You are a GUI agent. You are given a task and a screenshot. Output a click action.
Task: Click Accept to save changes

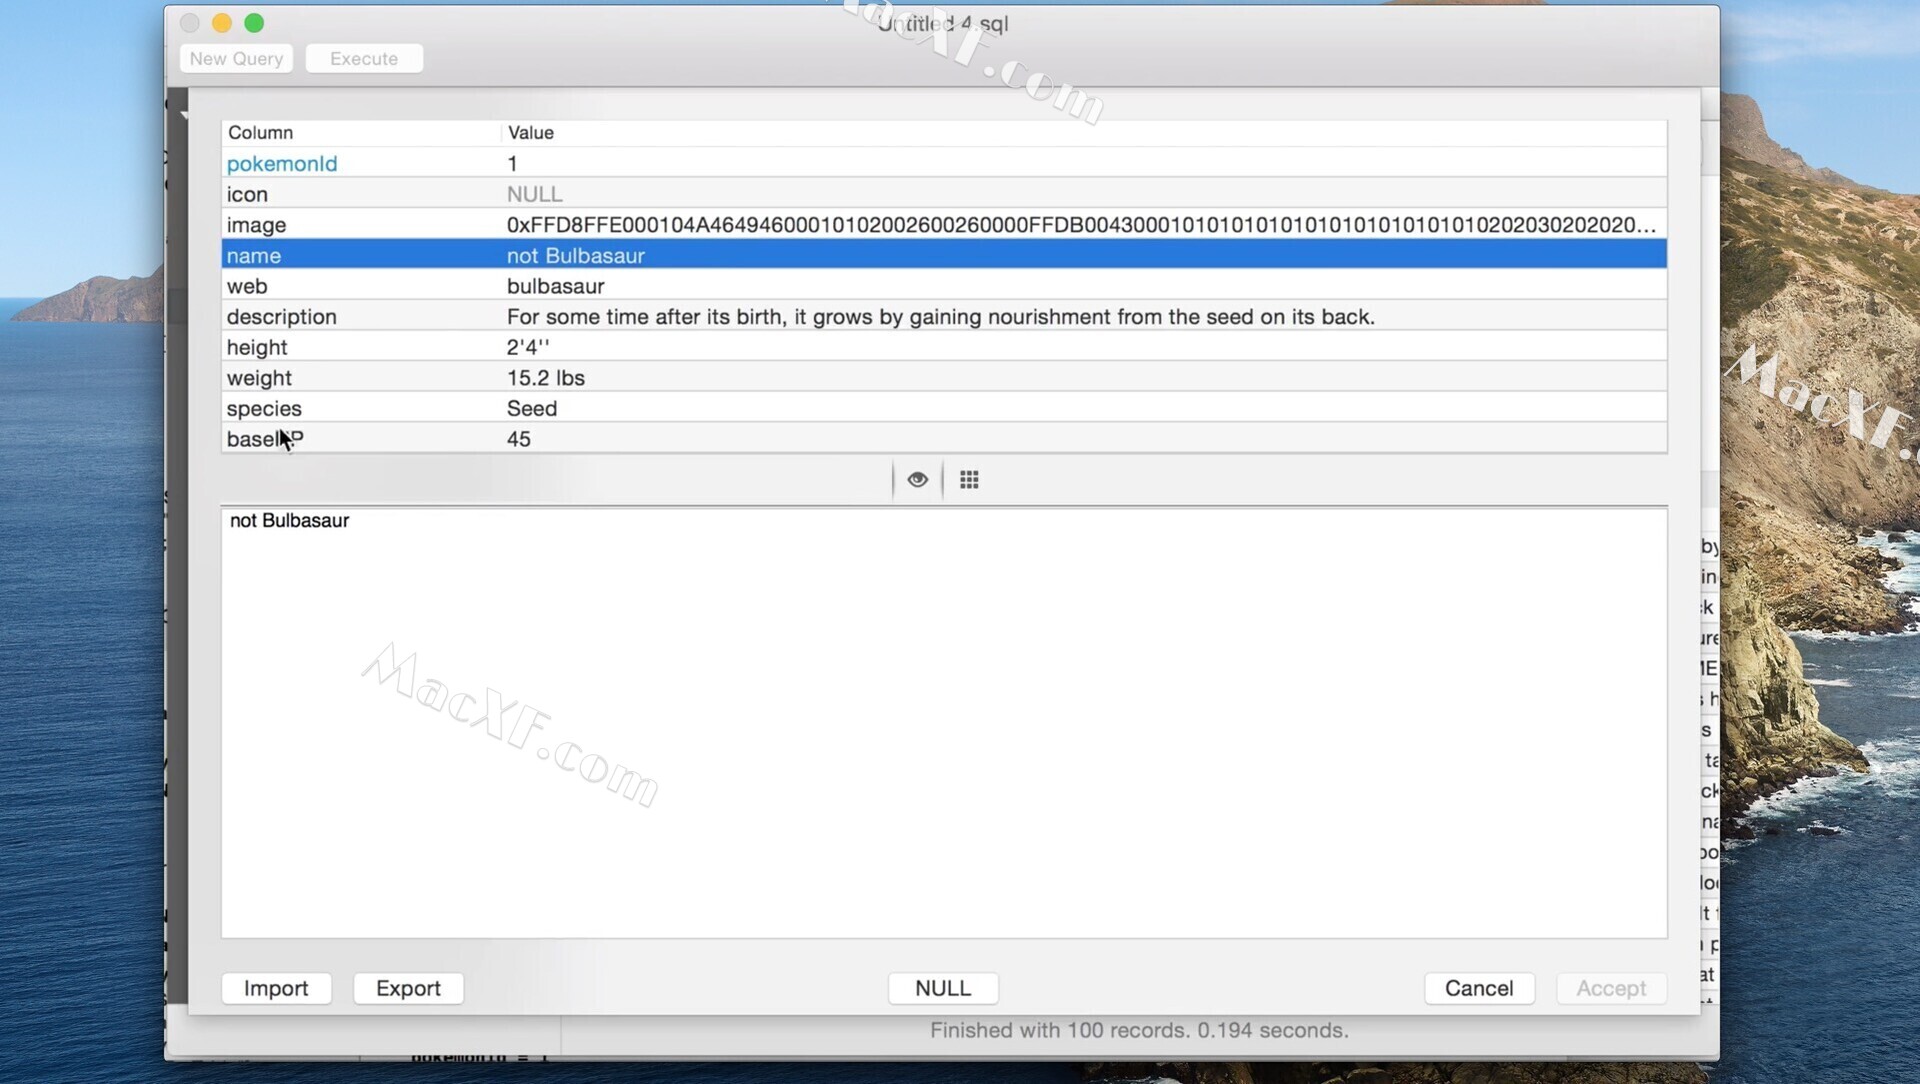1611,988
